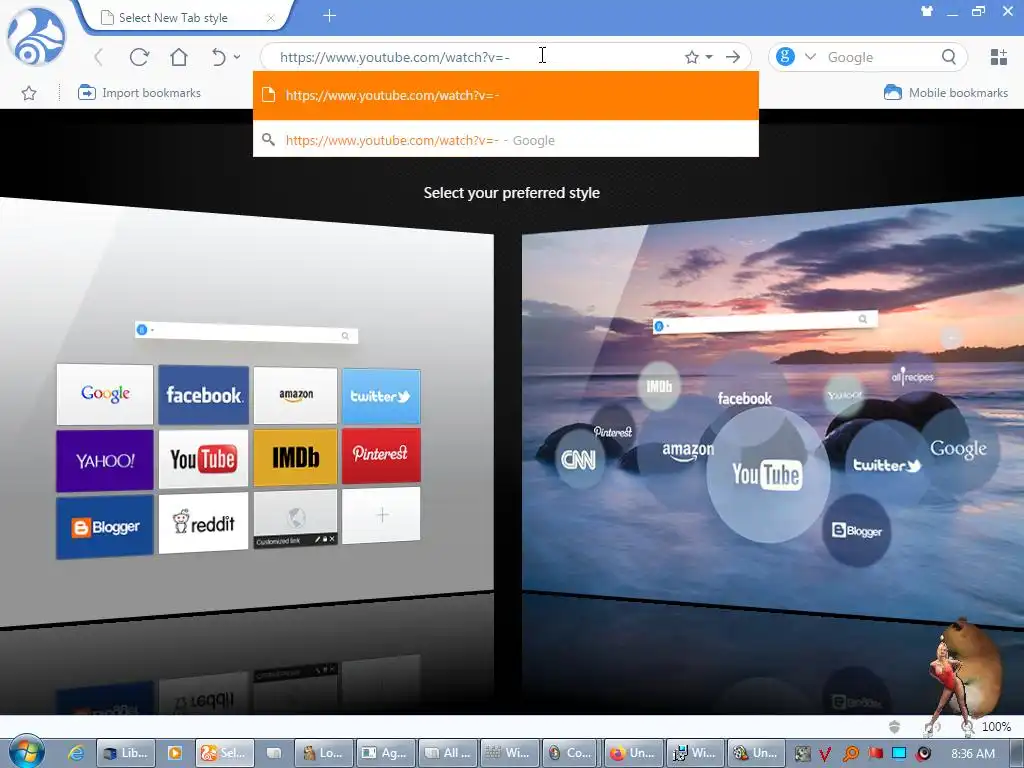The image size is (1024, 768).
Task: Click the undo closed tab arrow icon
Action: pos(219,57)
